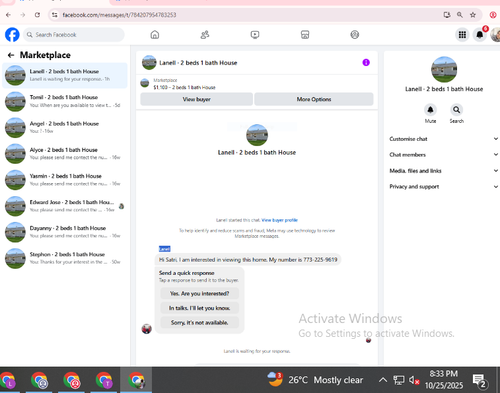Screen dimensions: 500x393
Task: Click the listing text '$1,100 - 2 beds 1 bath House'
Action: [184, 87]
